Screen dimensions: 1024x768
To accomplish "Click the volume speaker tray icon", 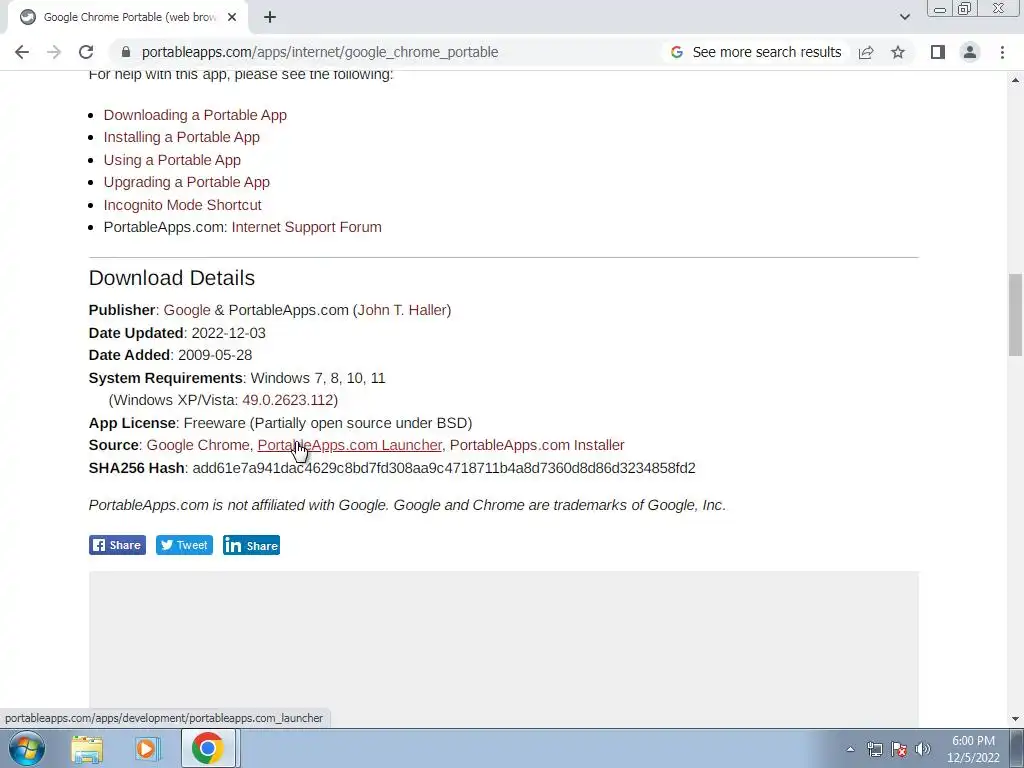I will (923, 749).
